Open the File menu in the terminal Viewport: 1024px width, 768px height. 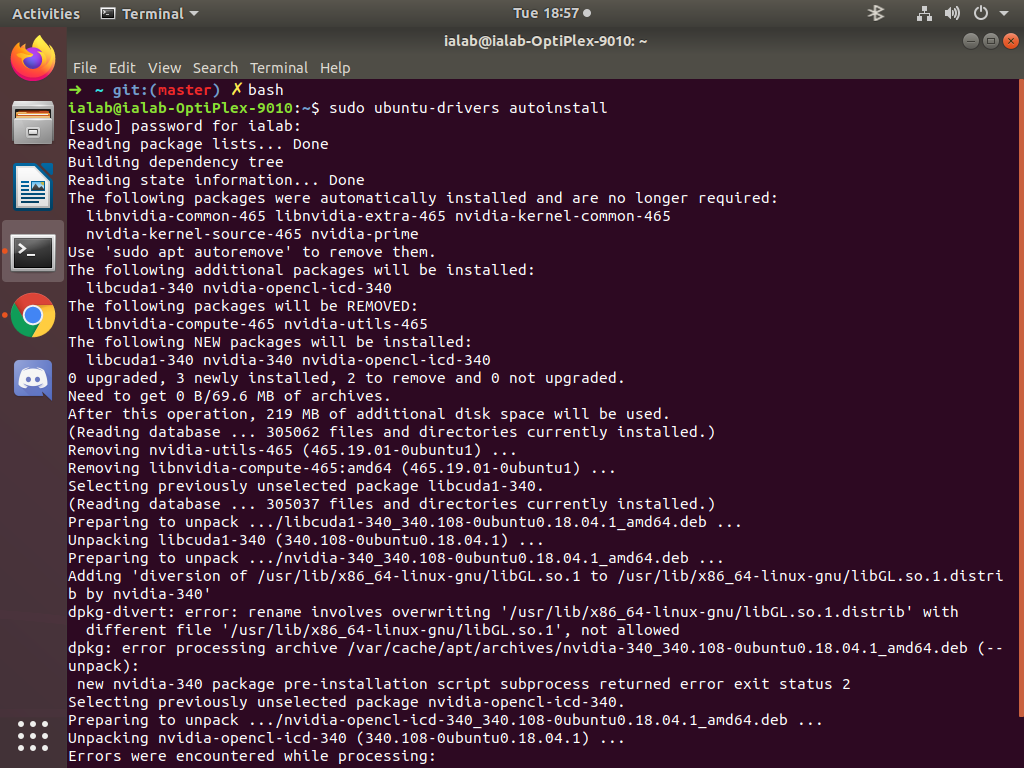[85, 67]
